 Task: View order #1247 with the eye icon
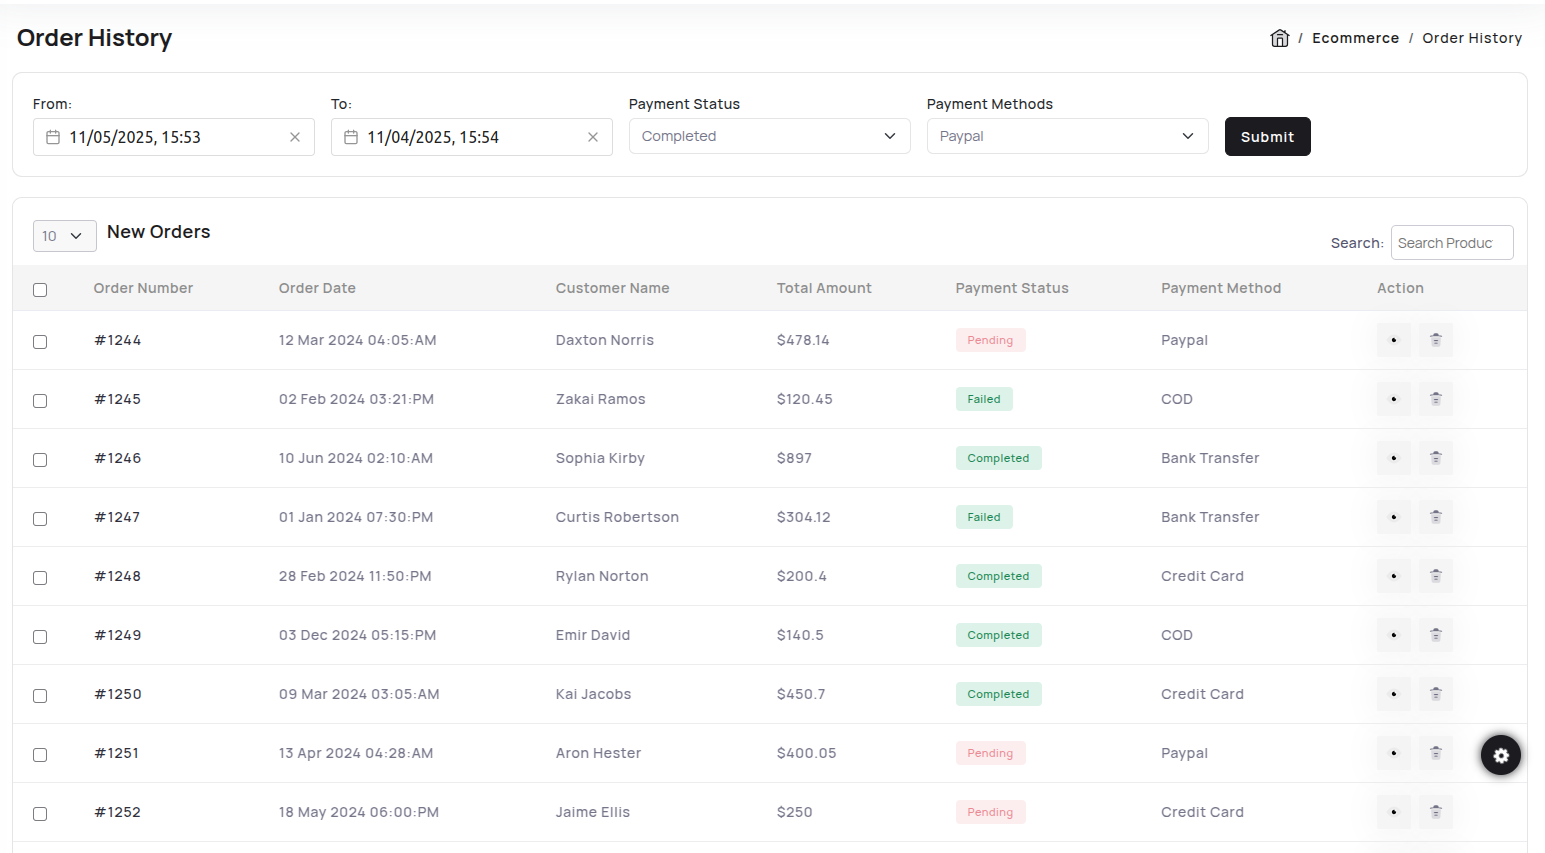pos(1394,517)
